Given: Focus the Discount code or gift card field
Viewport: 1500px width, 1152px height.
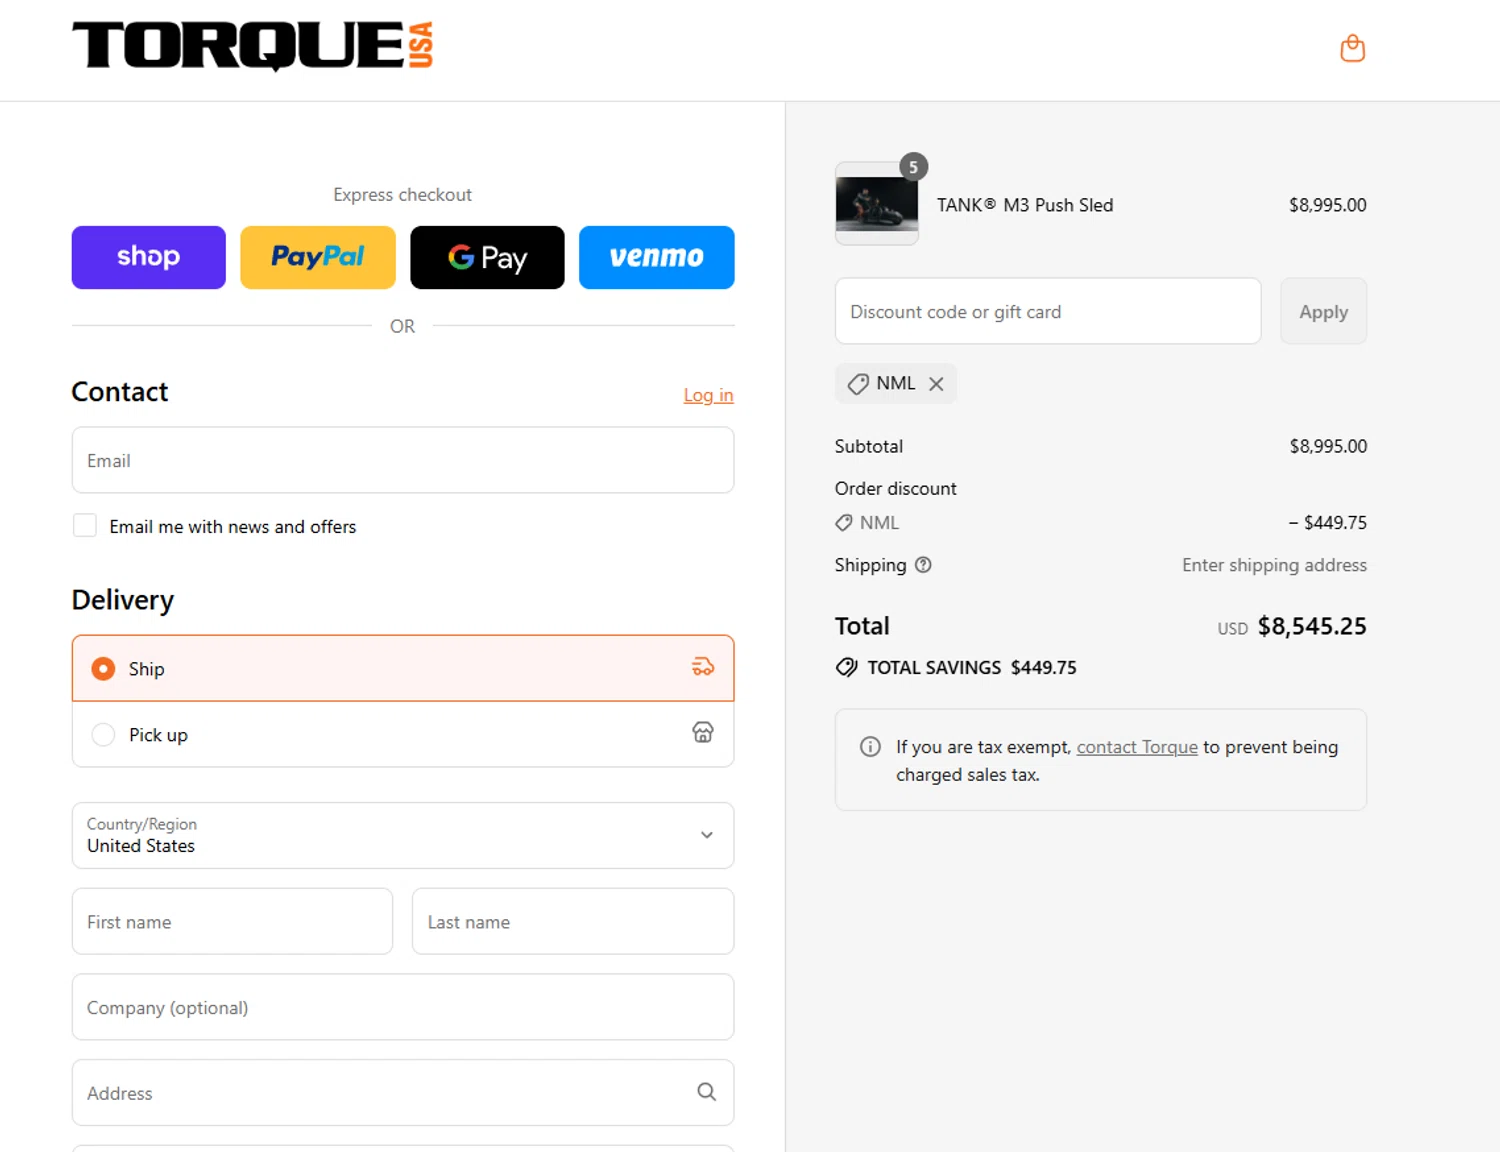Looking at the screenshot, I should click(1048, 311).
